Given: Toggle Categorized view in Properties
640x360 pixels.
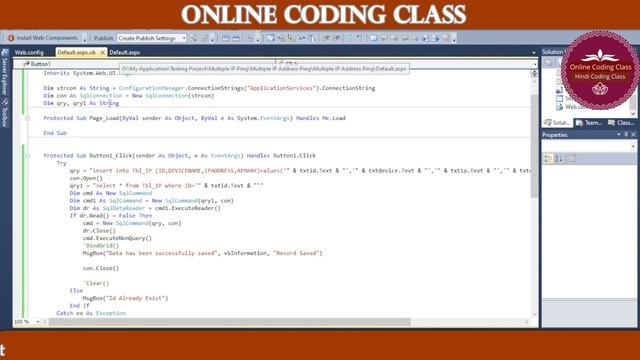Looking at the screenshot, I should 548,158.
